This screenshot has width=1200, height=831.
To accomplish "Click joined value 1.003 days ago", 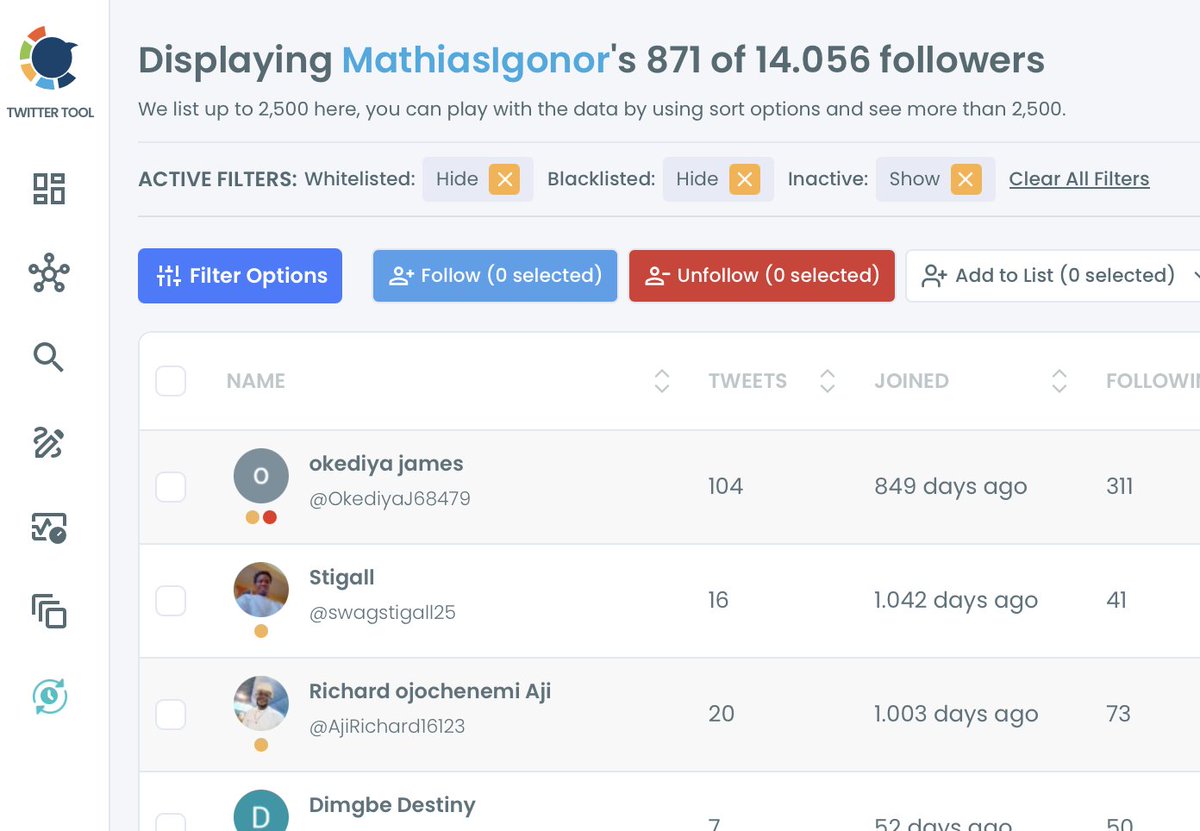I will tap(956, 714).
